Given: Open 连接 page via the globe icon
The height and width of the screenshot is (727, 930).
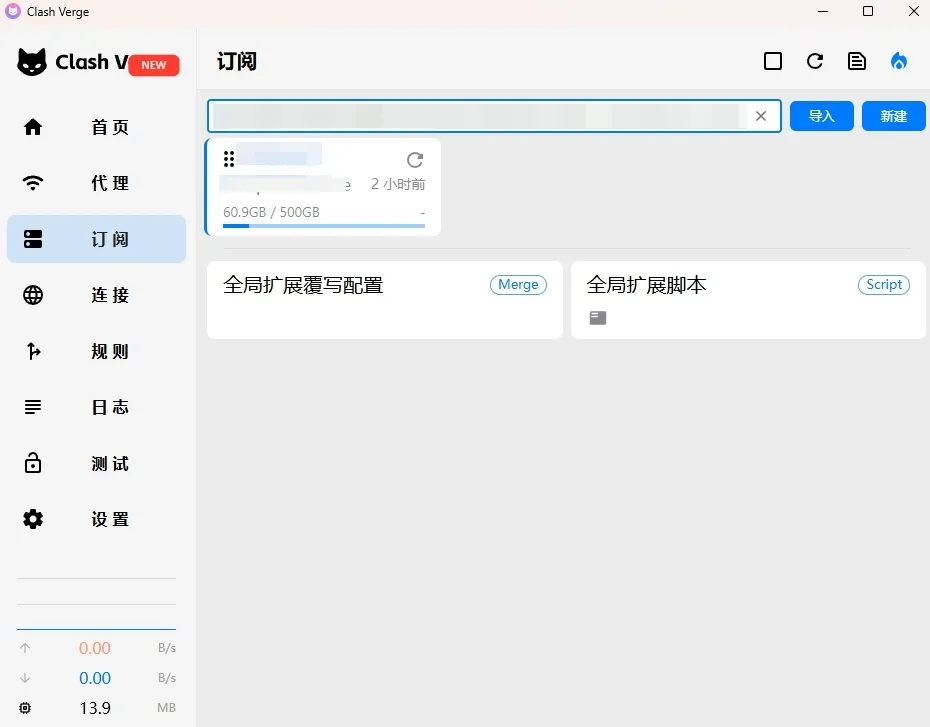Looking at the screenshot, I should pos(33,295).
